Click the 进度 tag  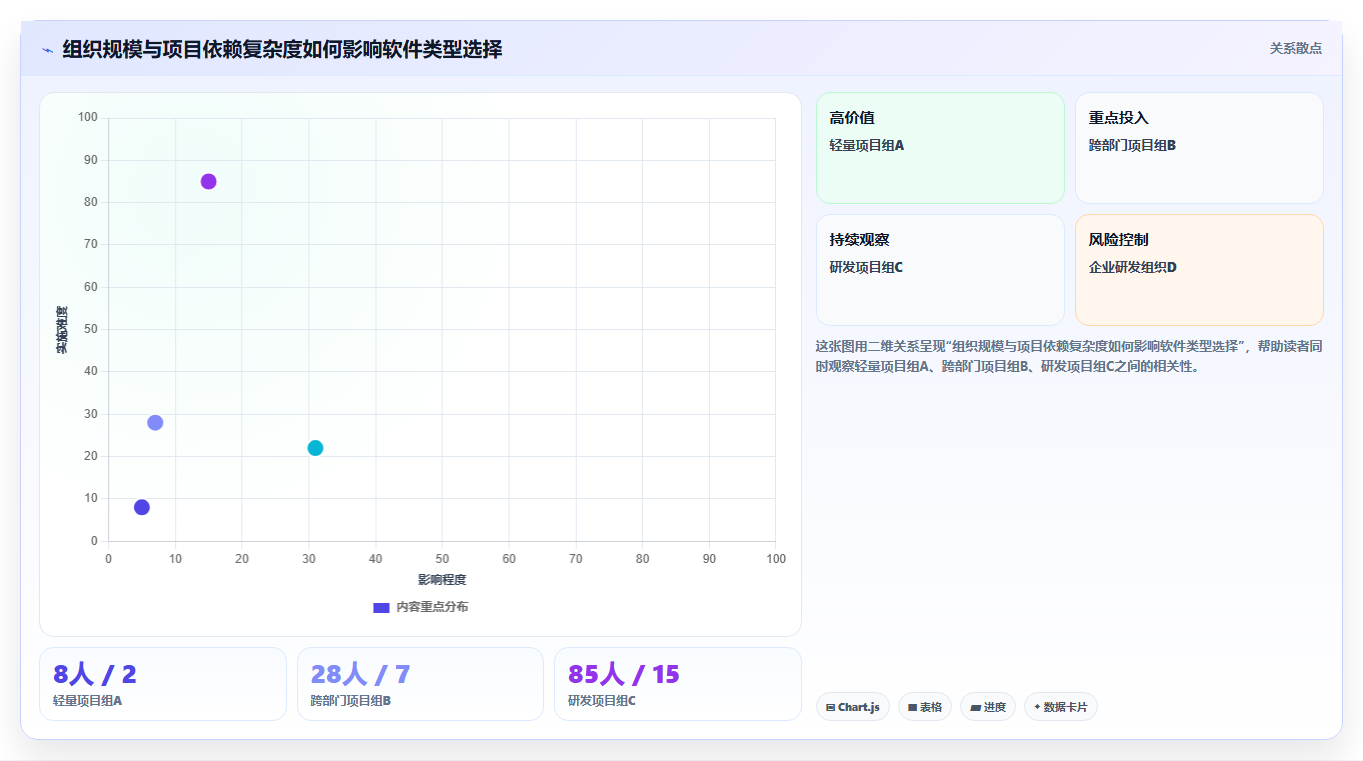coord(988,707)
